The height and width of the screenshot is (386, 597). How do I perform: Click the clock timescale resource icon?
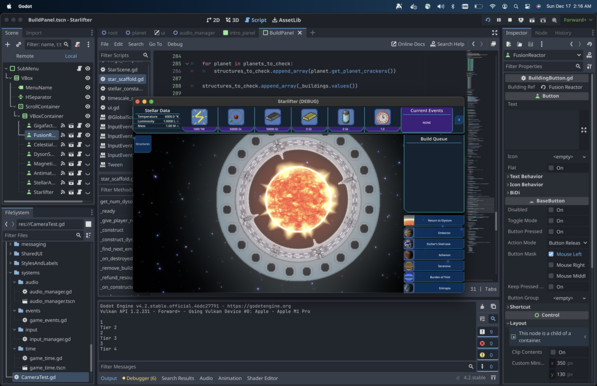[x=382, y=117]
